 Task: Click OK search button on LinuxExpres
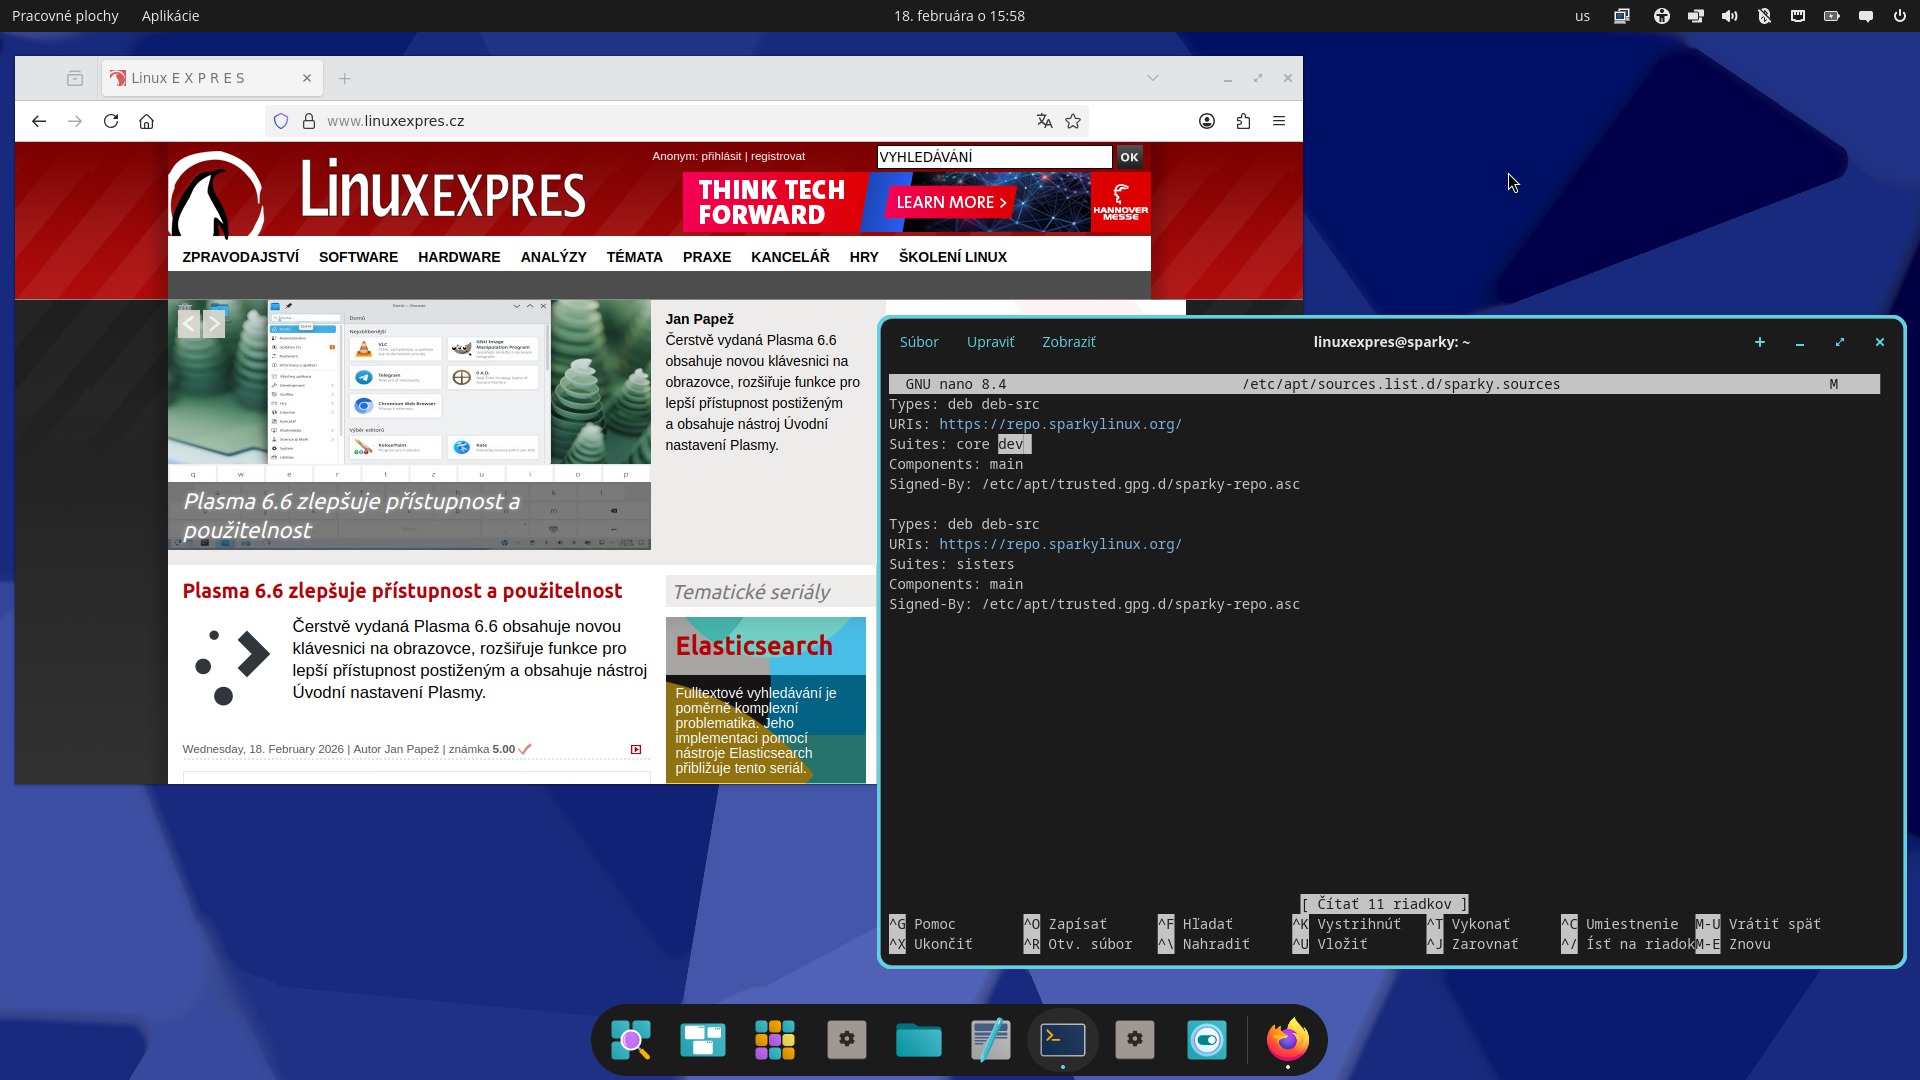1129,157
